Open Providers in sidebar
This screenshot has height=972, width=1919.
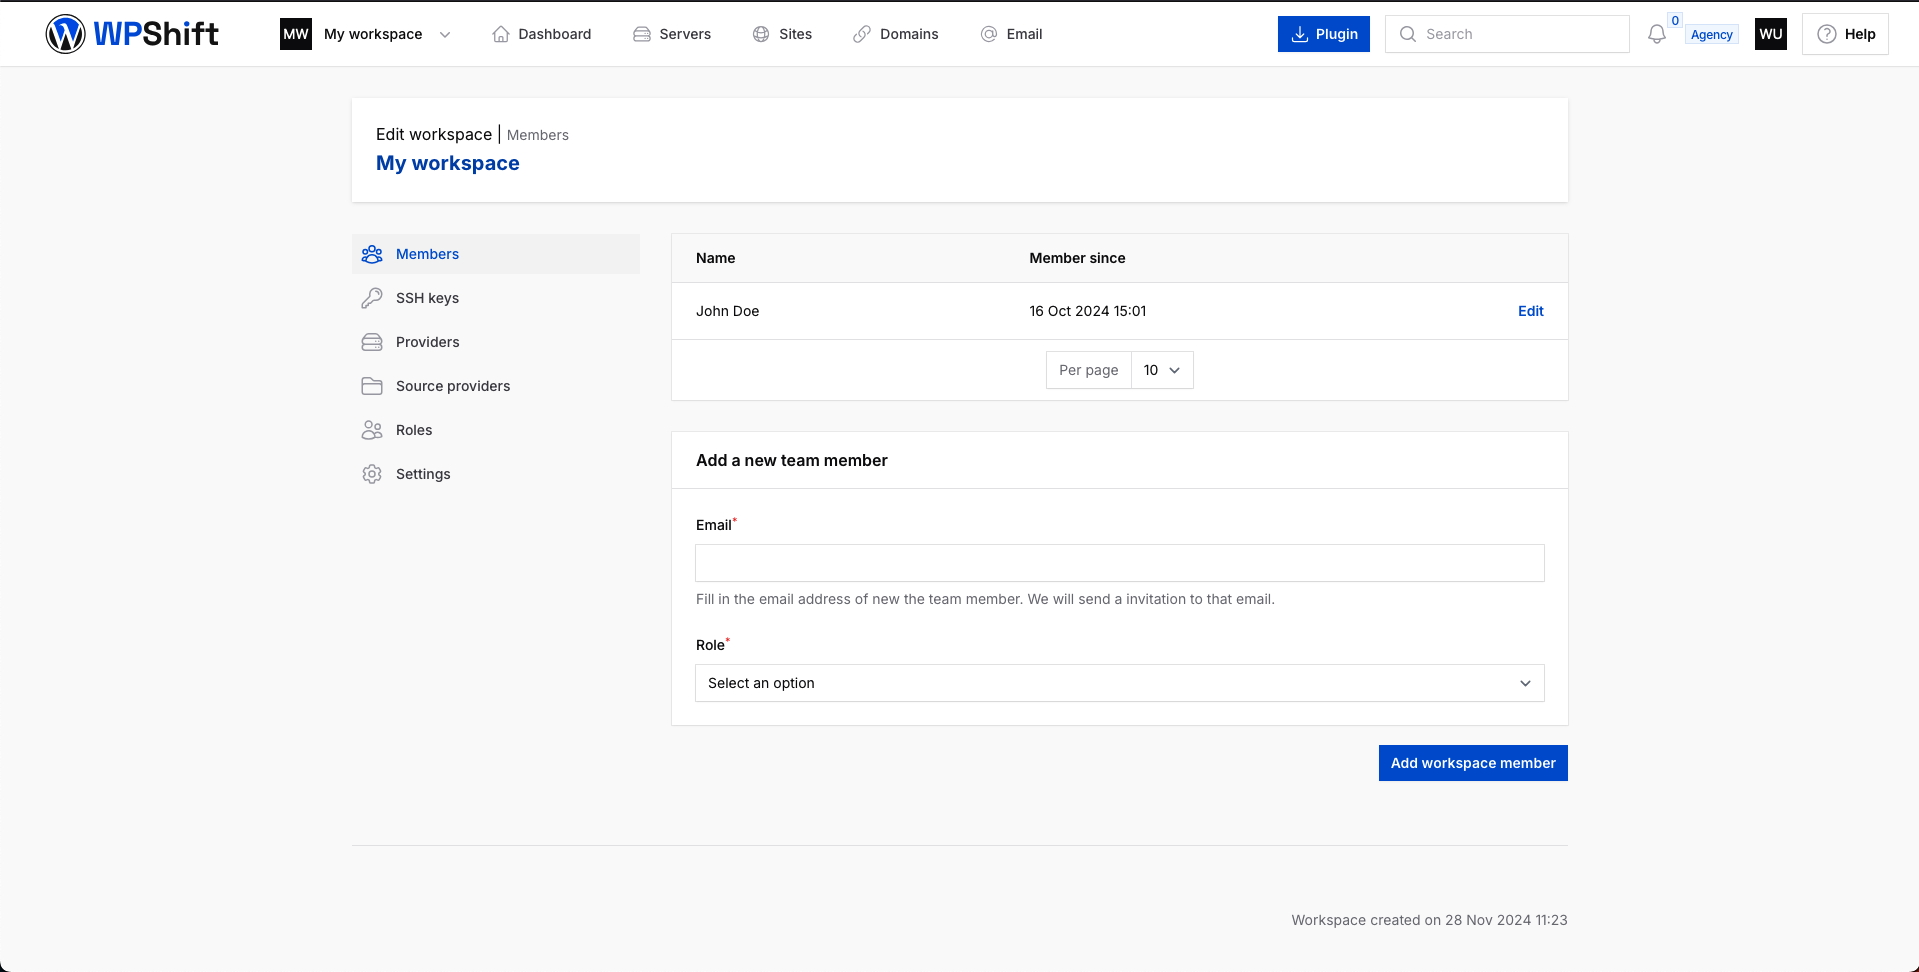click(496, 342)
